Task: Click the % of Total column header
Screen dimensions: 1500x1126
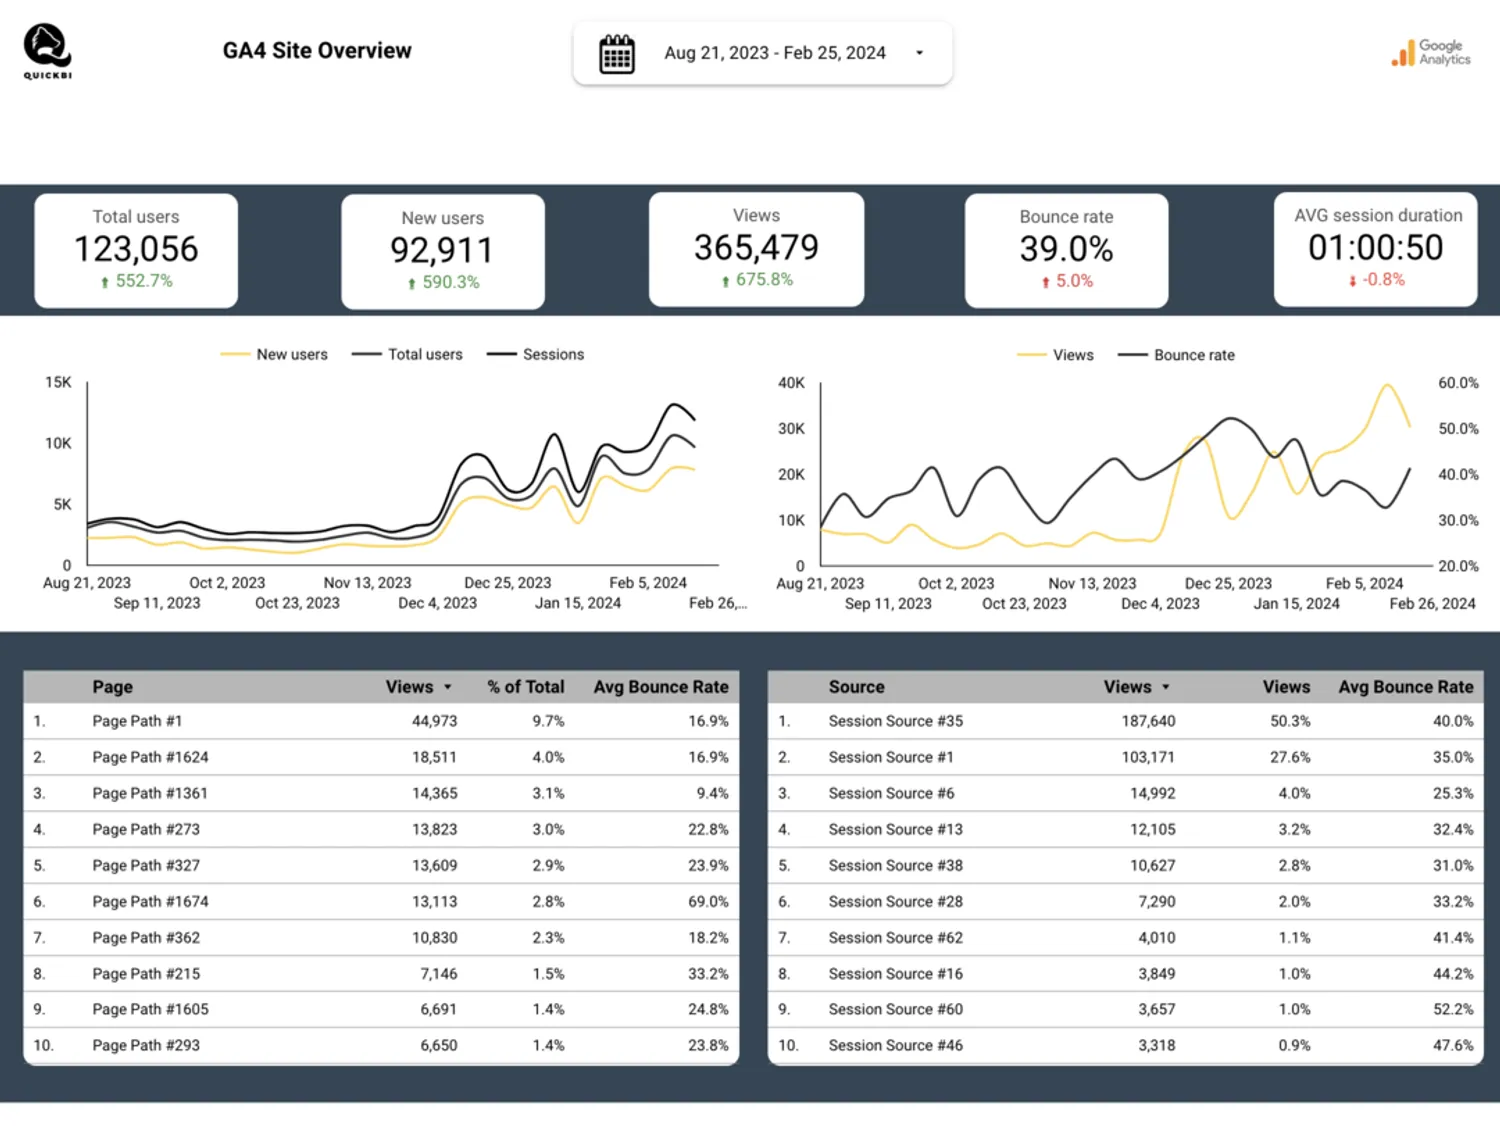Action: tap(525, 687)
